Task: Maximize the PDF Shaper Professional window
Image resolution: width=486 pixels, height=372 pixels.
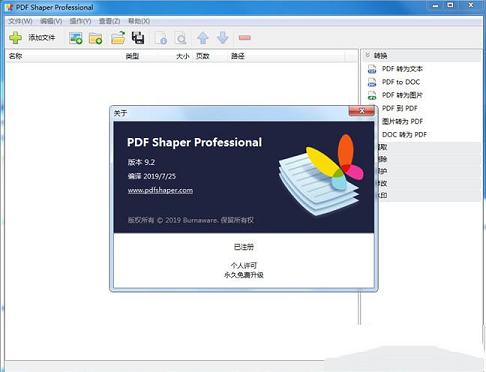Action: (450, 5)
